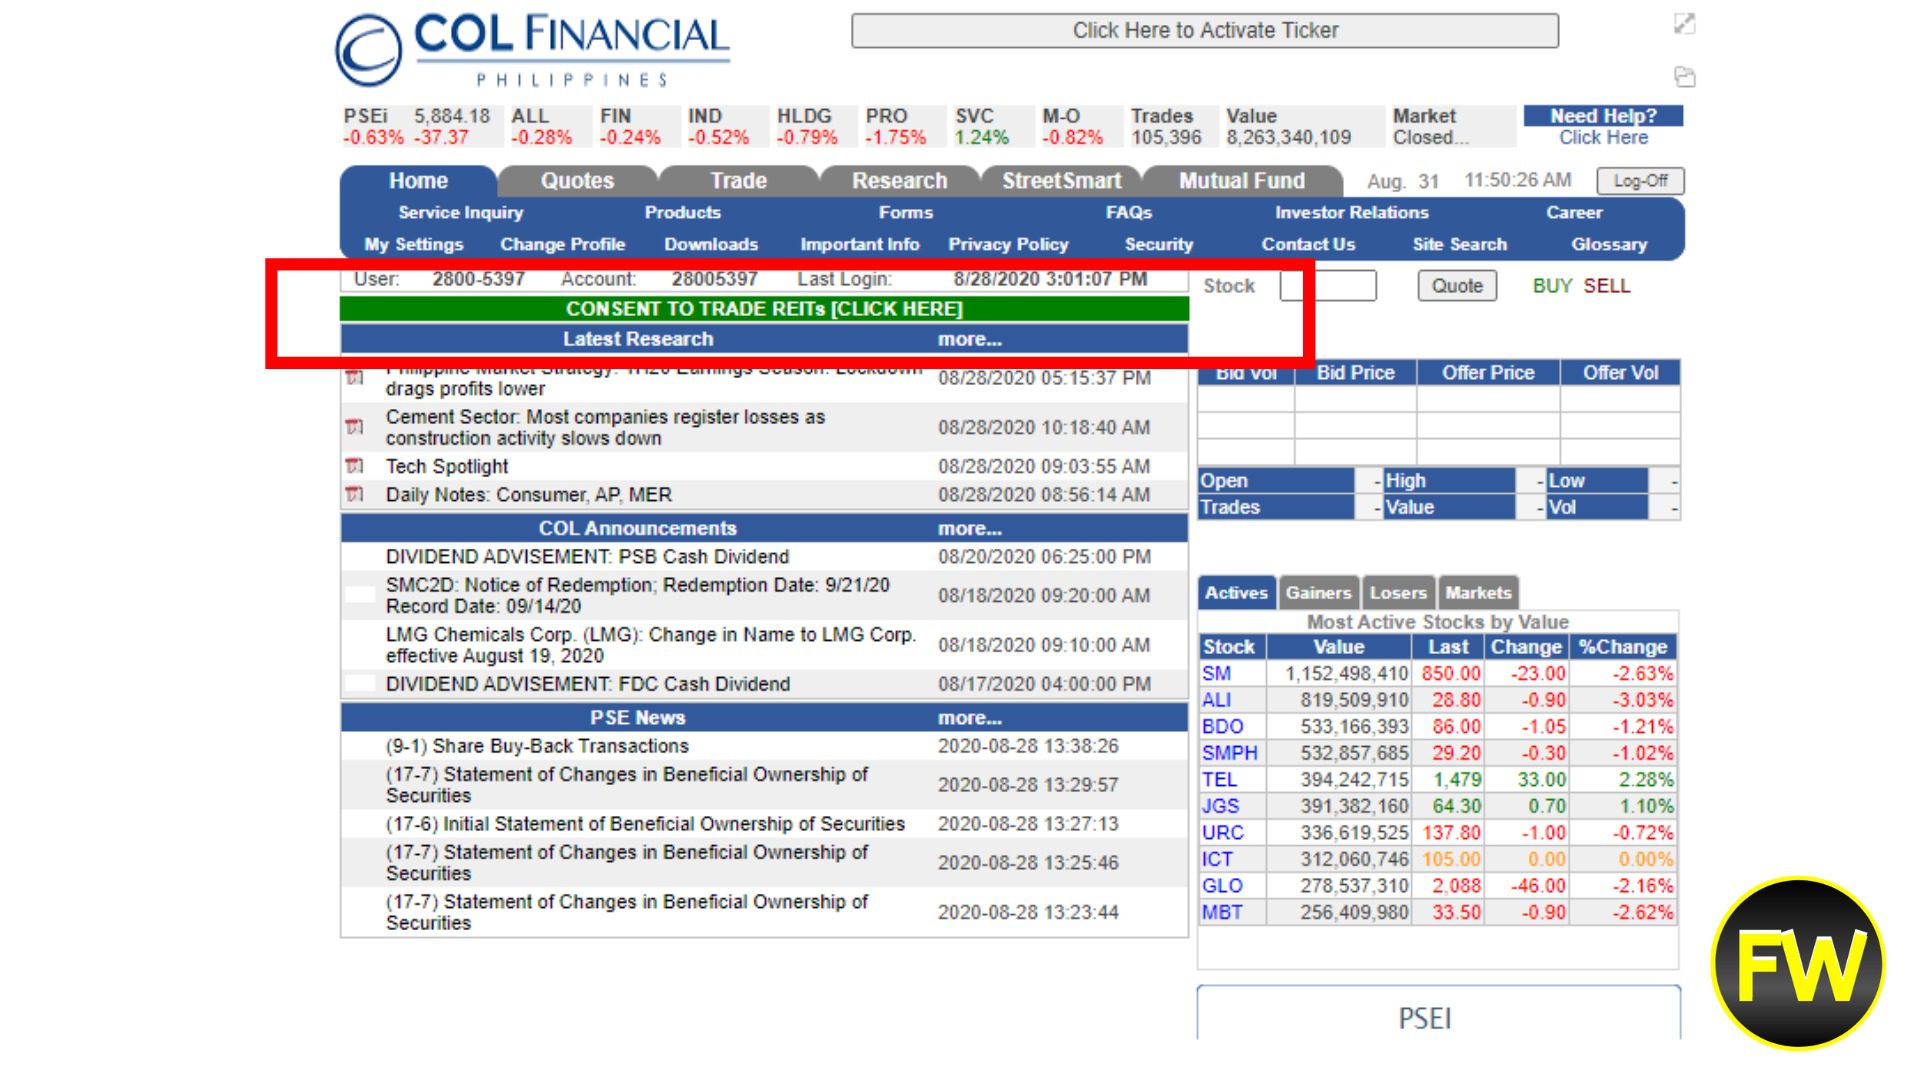Click more... in Latest Research header

click(969, 340)
